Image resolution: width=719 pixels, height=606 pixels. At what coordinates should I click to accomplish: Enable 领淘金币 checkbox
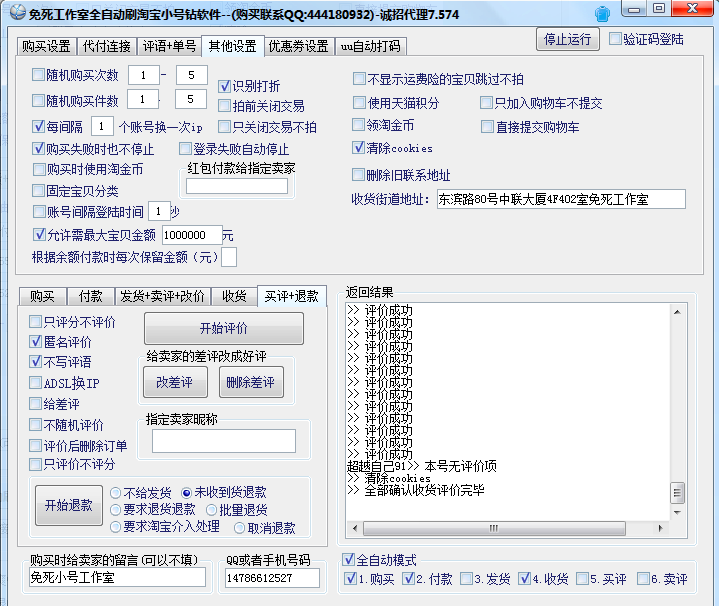coord(358,124)
